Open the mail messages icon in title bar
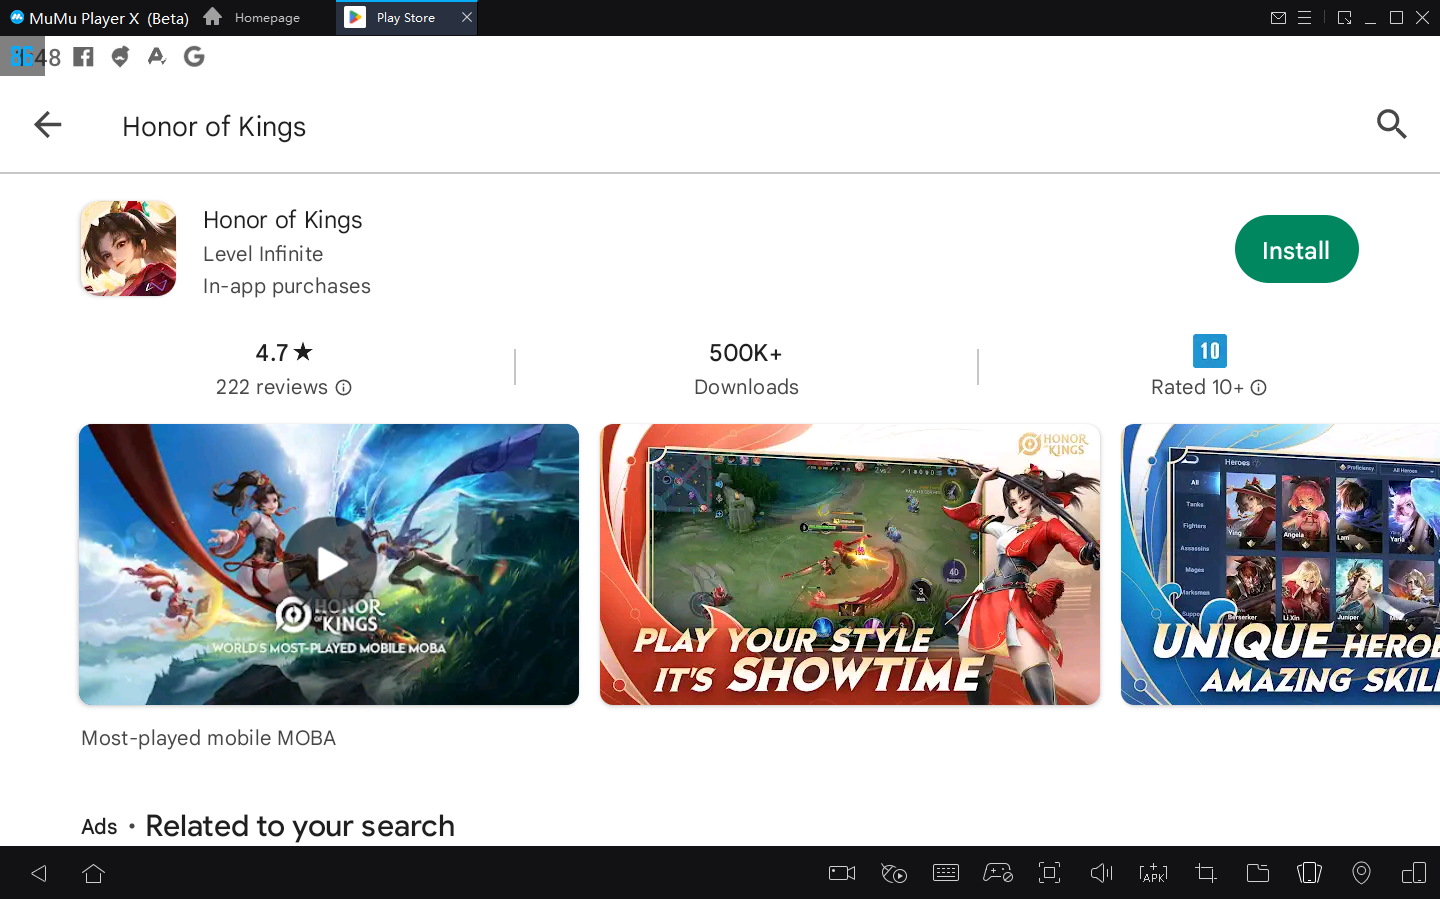The width and height of the screenshot is (1440, 899). coord(1278,18)
